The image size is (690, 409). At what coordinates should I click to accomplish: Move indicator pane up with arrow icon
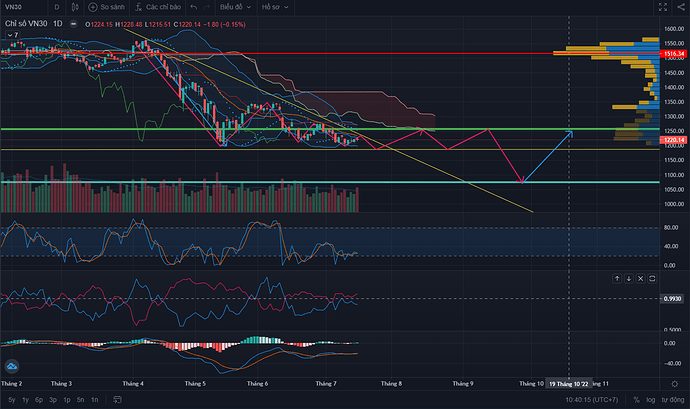[617, 278]
